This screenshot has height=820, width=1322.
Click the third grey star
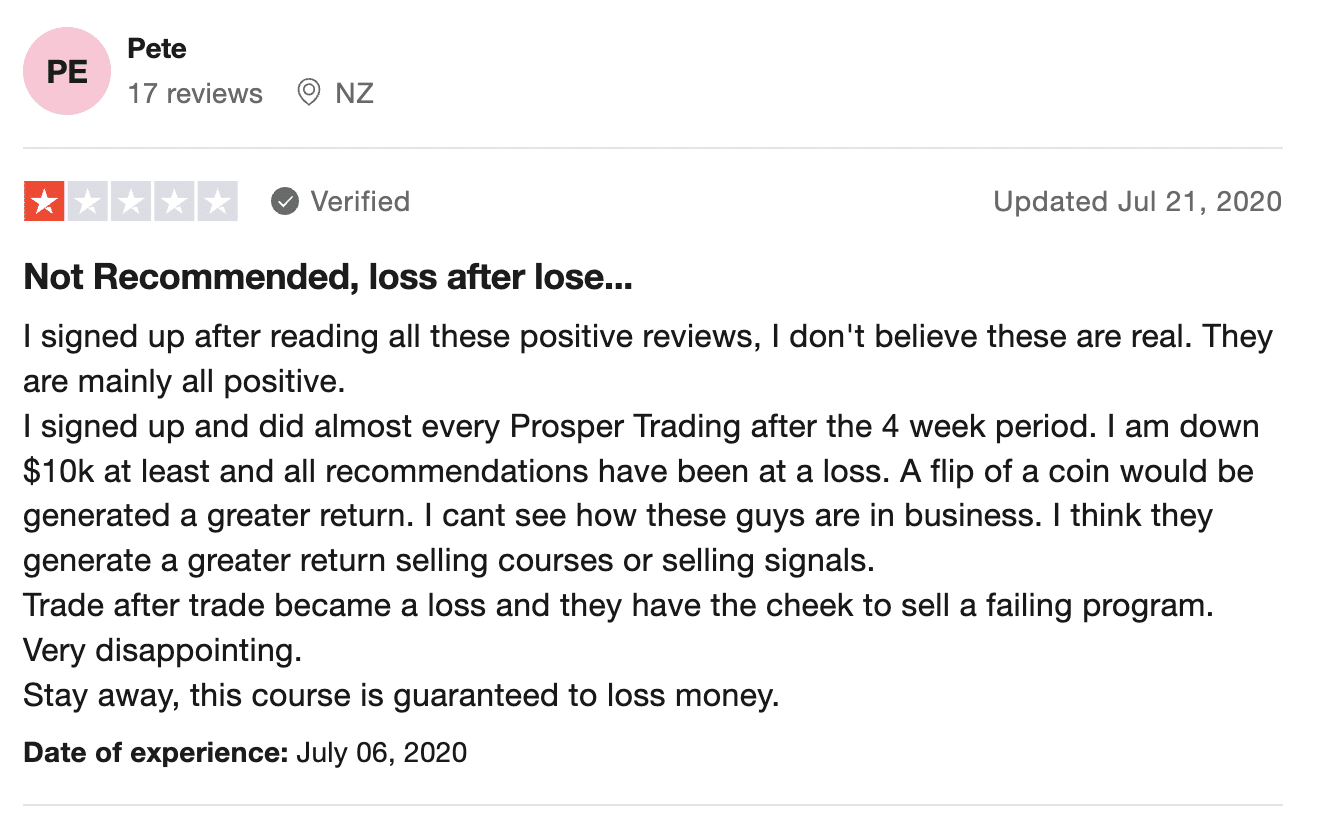(130, 202)
